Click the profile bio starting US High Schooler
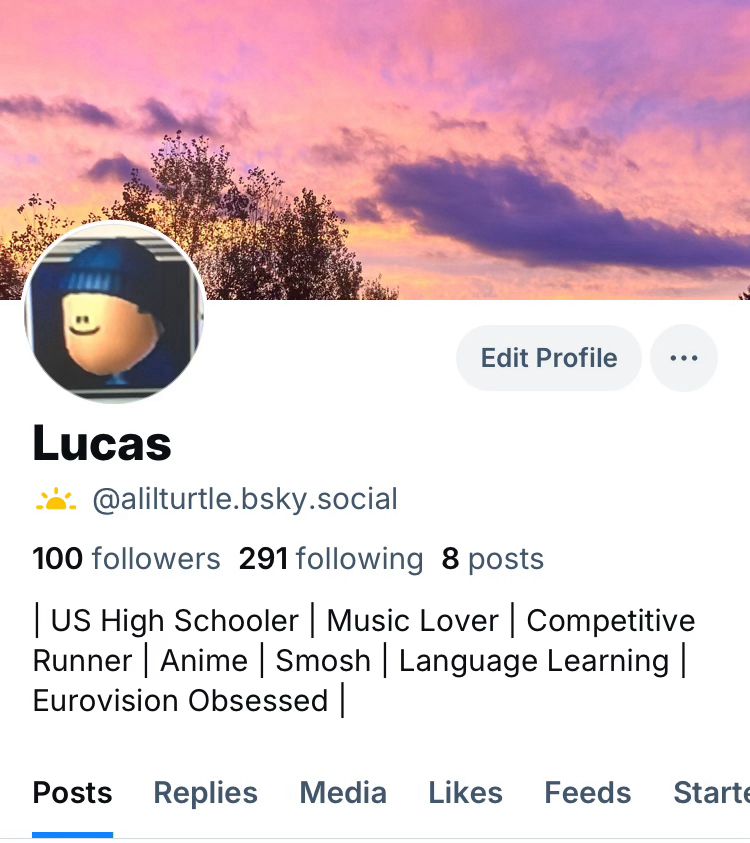 [363, 661]
